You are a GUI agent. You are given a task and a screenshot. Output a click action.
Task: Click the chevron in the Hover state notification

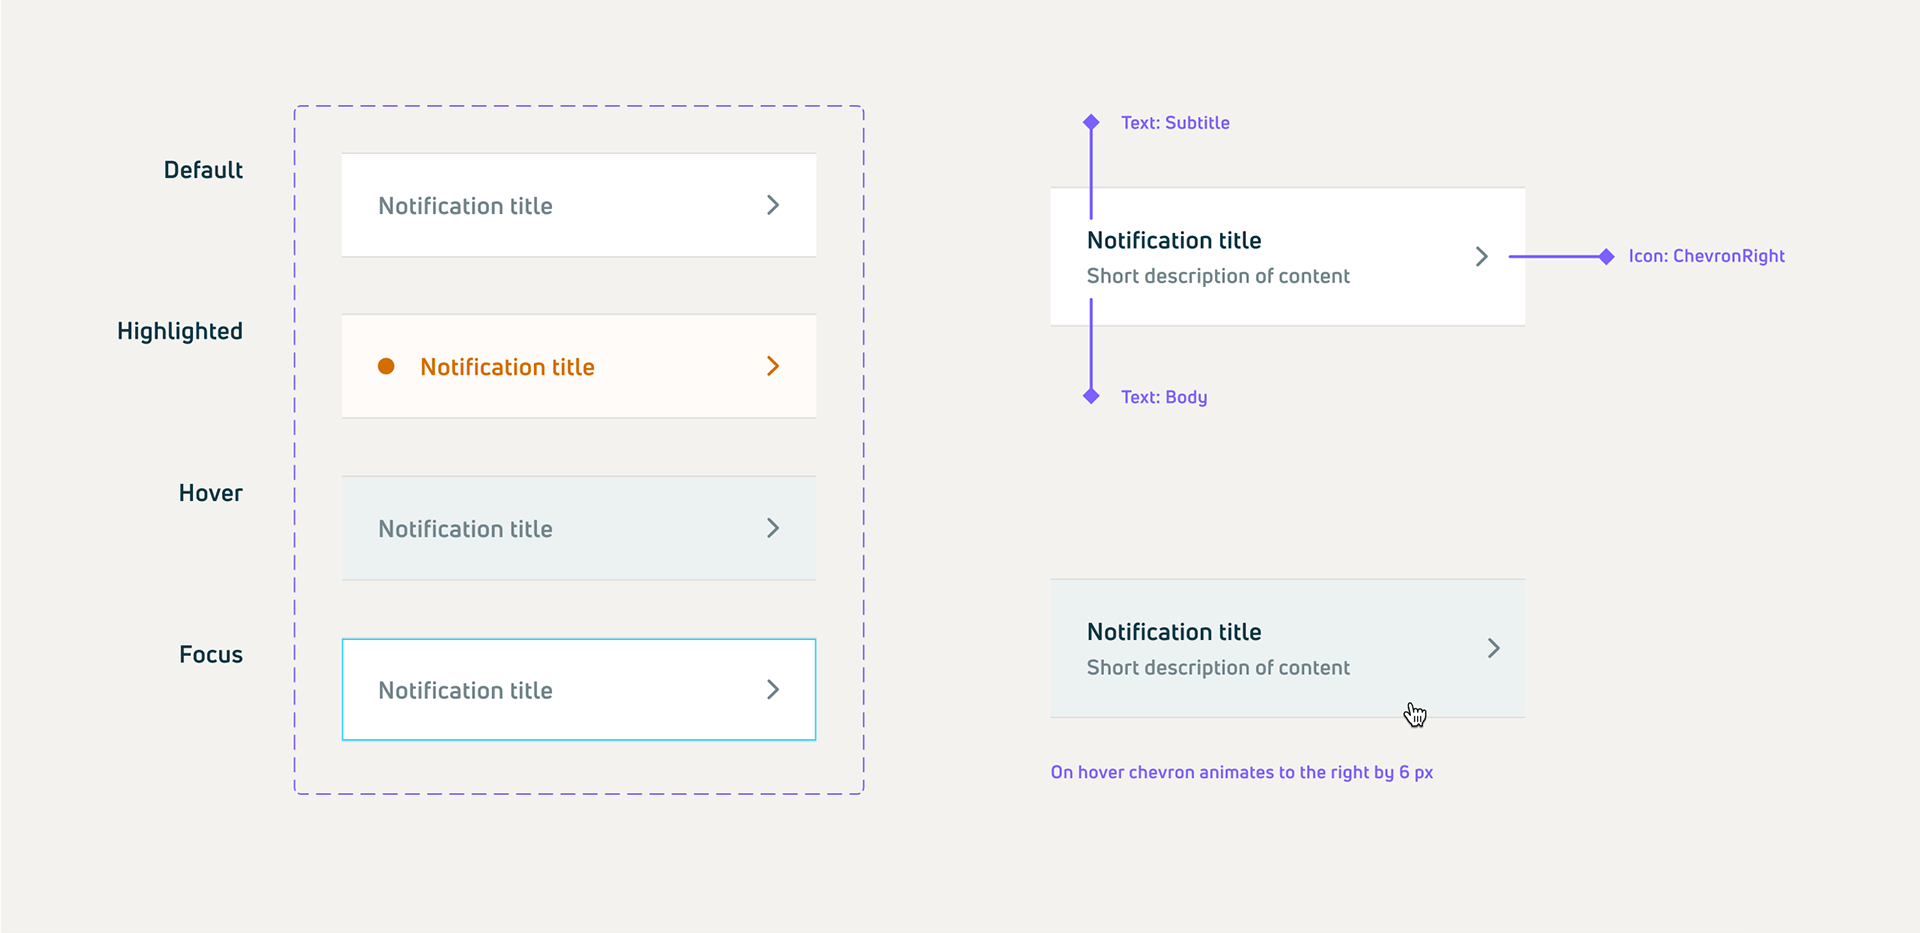[x=773, y=528]
